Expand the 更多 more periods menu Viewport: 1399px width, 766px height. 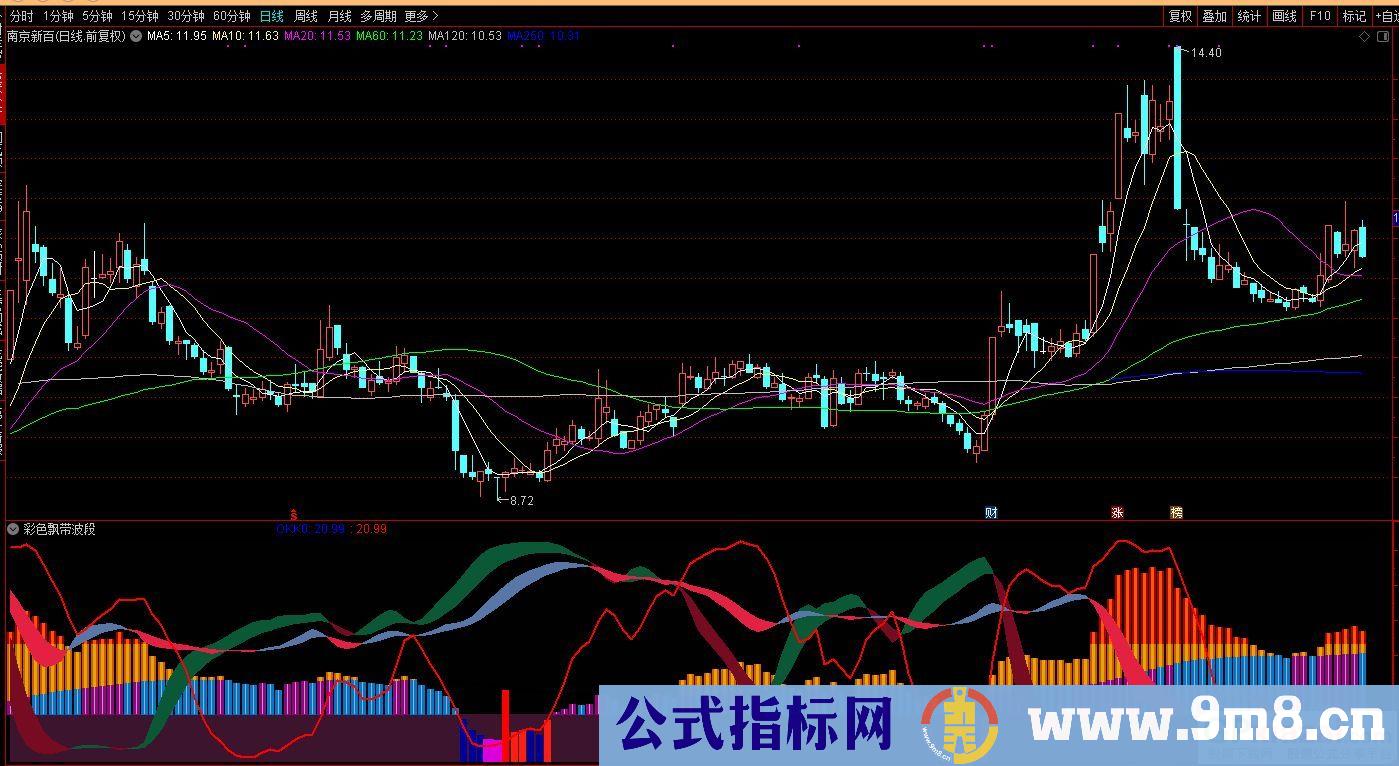[421, 16]
